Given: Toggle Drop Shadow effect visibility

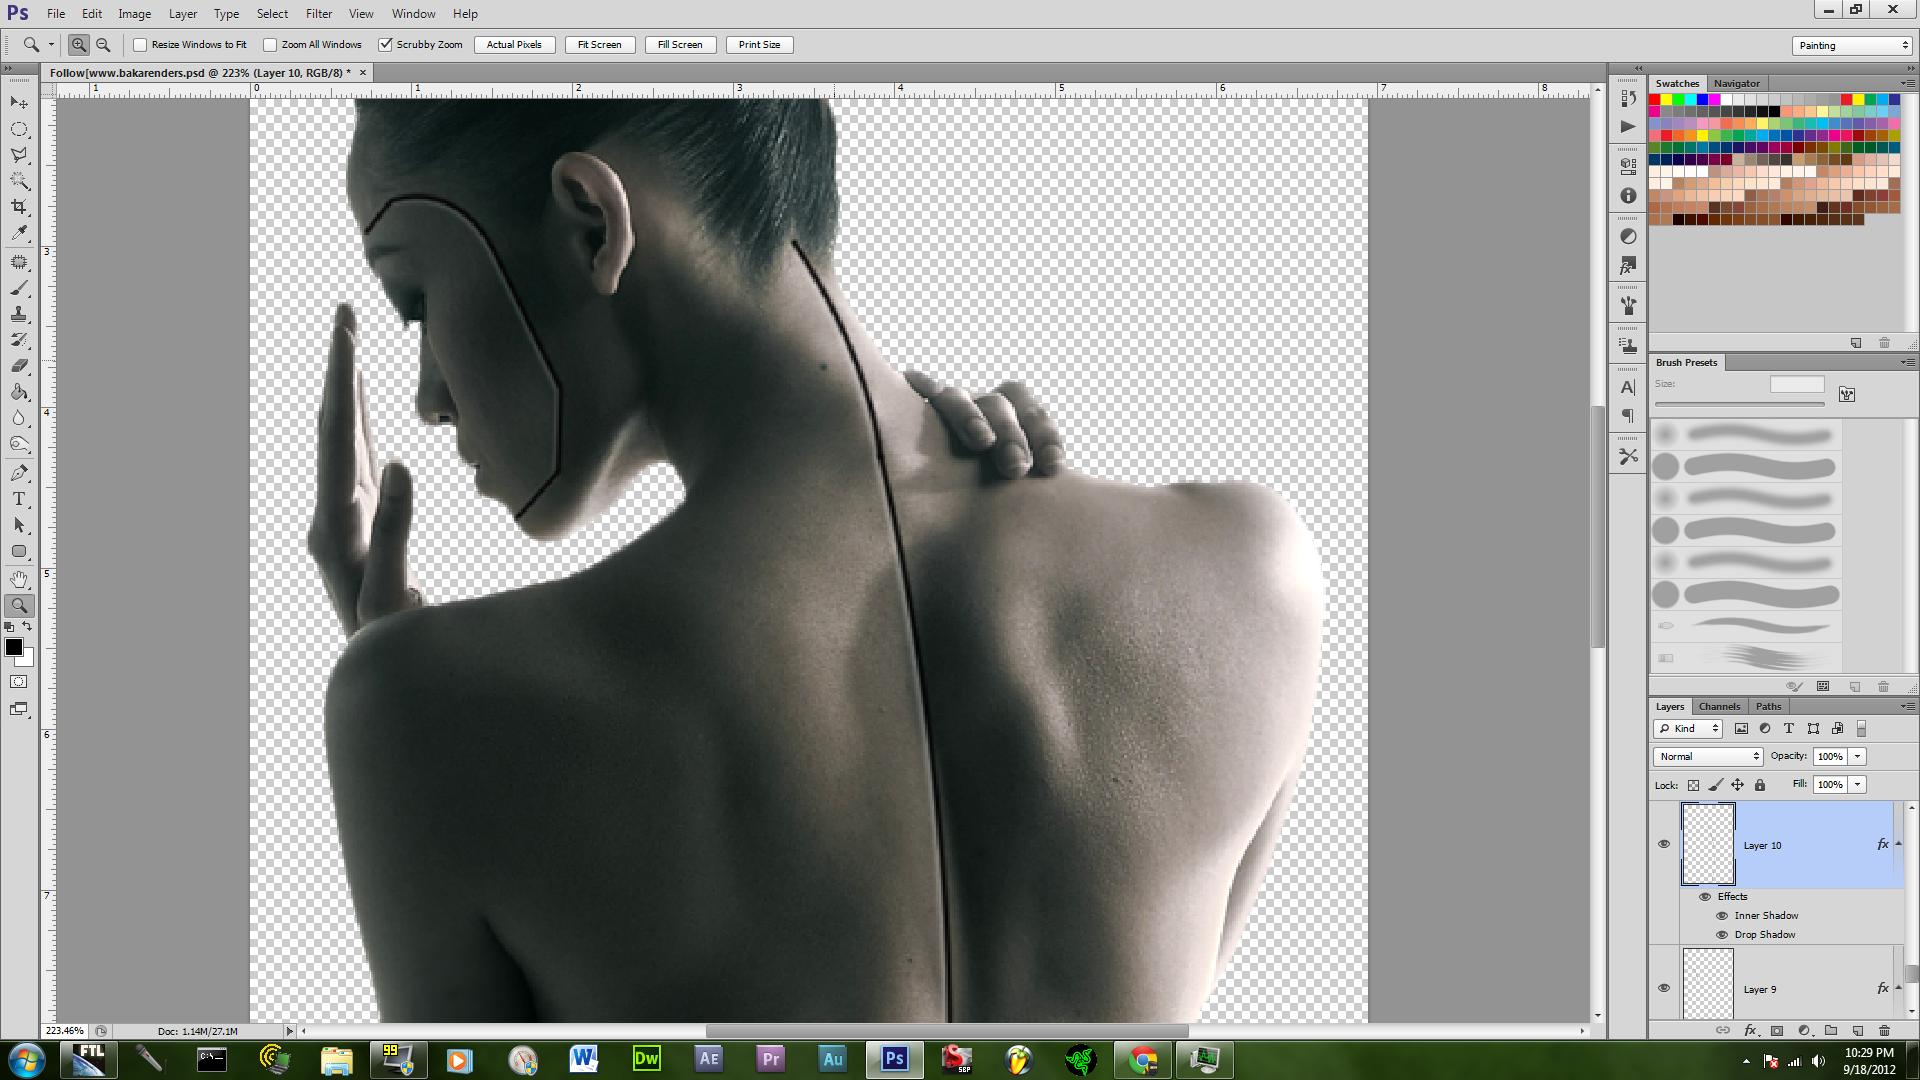Looking at the screenshot, I should coord(1722,935).
